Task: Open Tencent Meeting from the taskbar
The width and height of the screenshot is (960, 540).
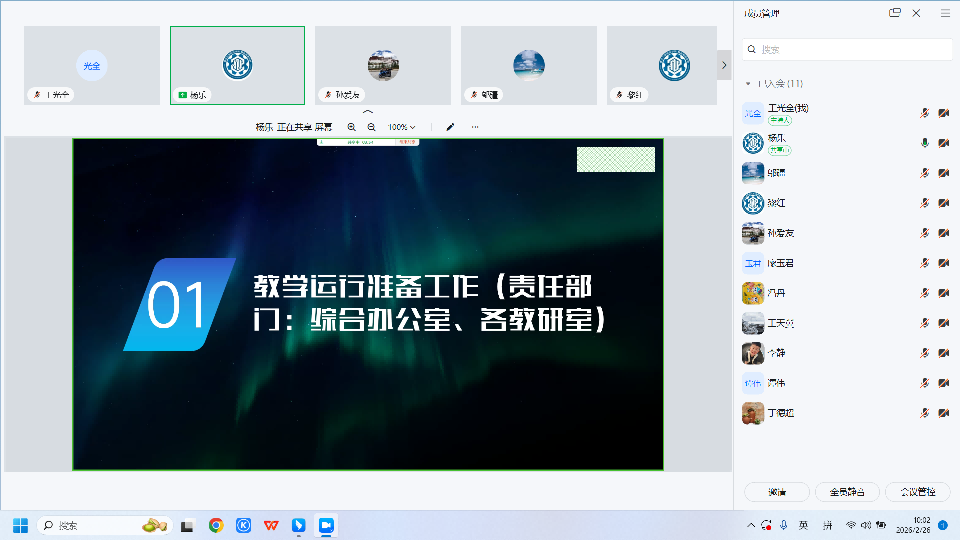Action: pos(325,525)
